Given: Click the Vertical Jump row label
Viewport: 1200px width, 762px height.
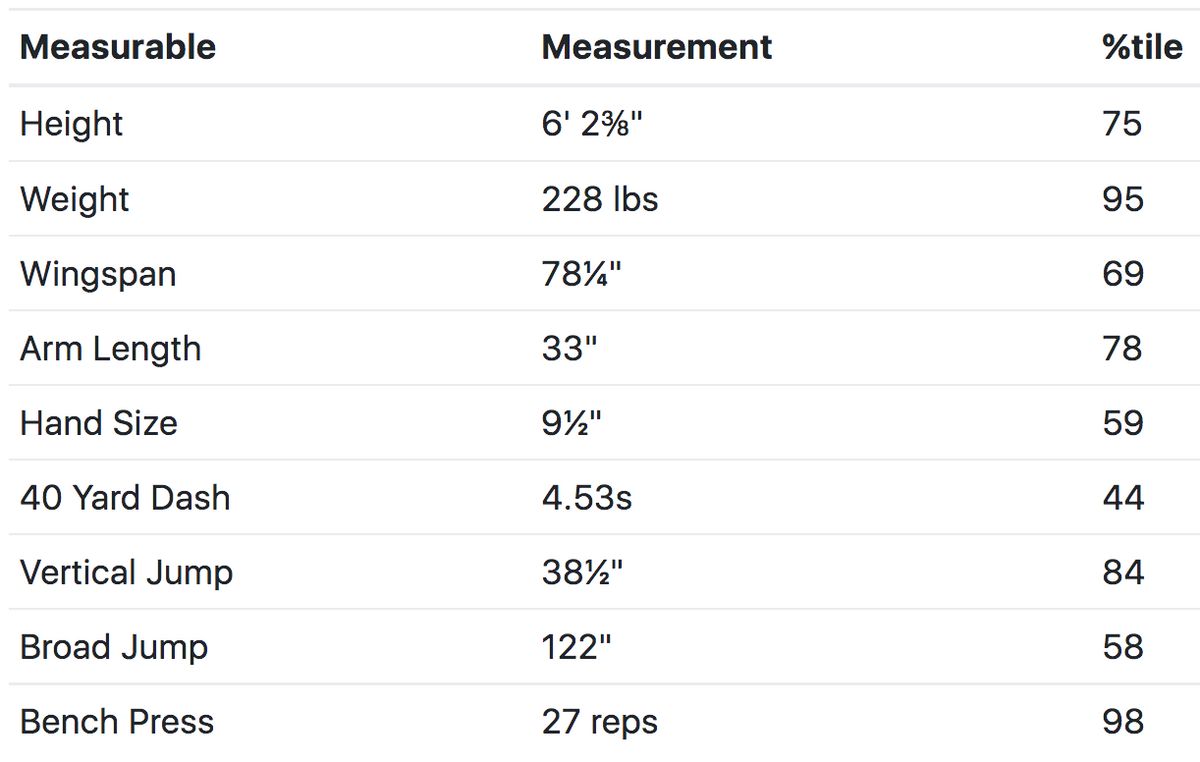Looking at the screenshot, I should (x=126, y=573).
